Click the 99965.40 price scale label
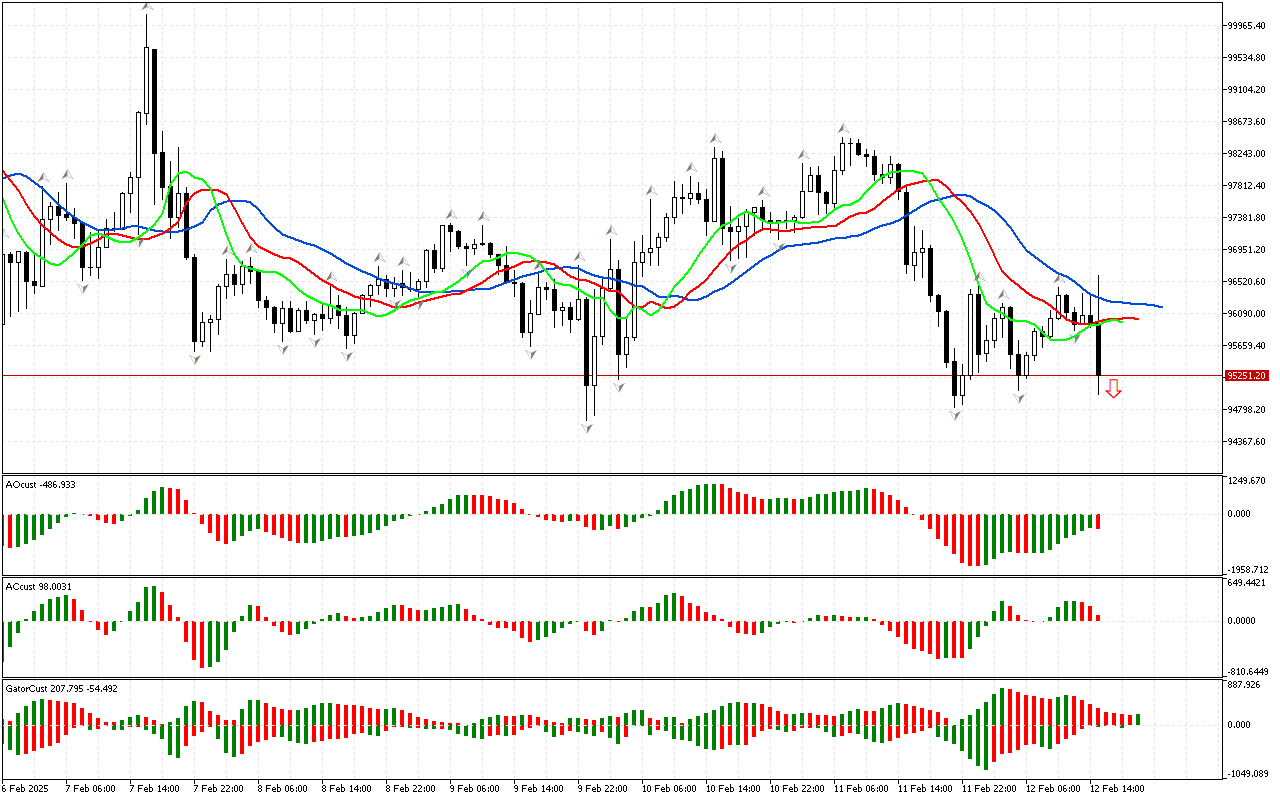This screenshot has height=800, width=1280. [x=1246, y=26]
